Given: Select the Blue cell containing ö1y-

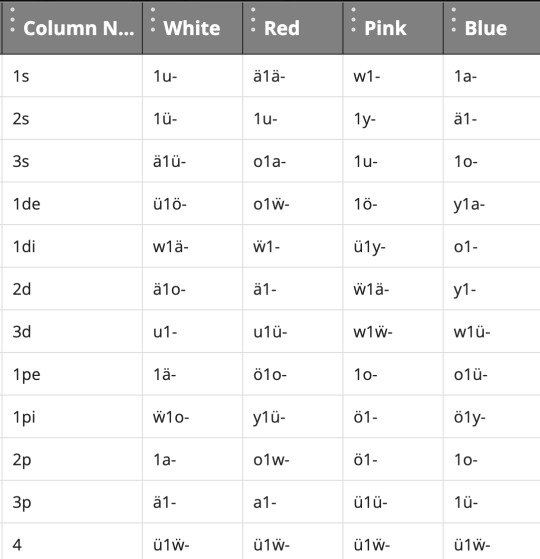Looking at the screenshot, I should (492, 417).
